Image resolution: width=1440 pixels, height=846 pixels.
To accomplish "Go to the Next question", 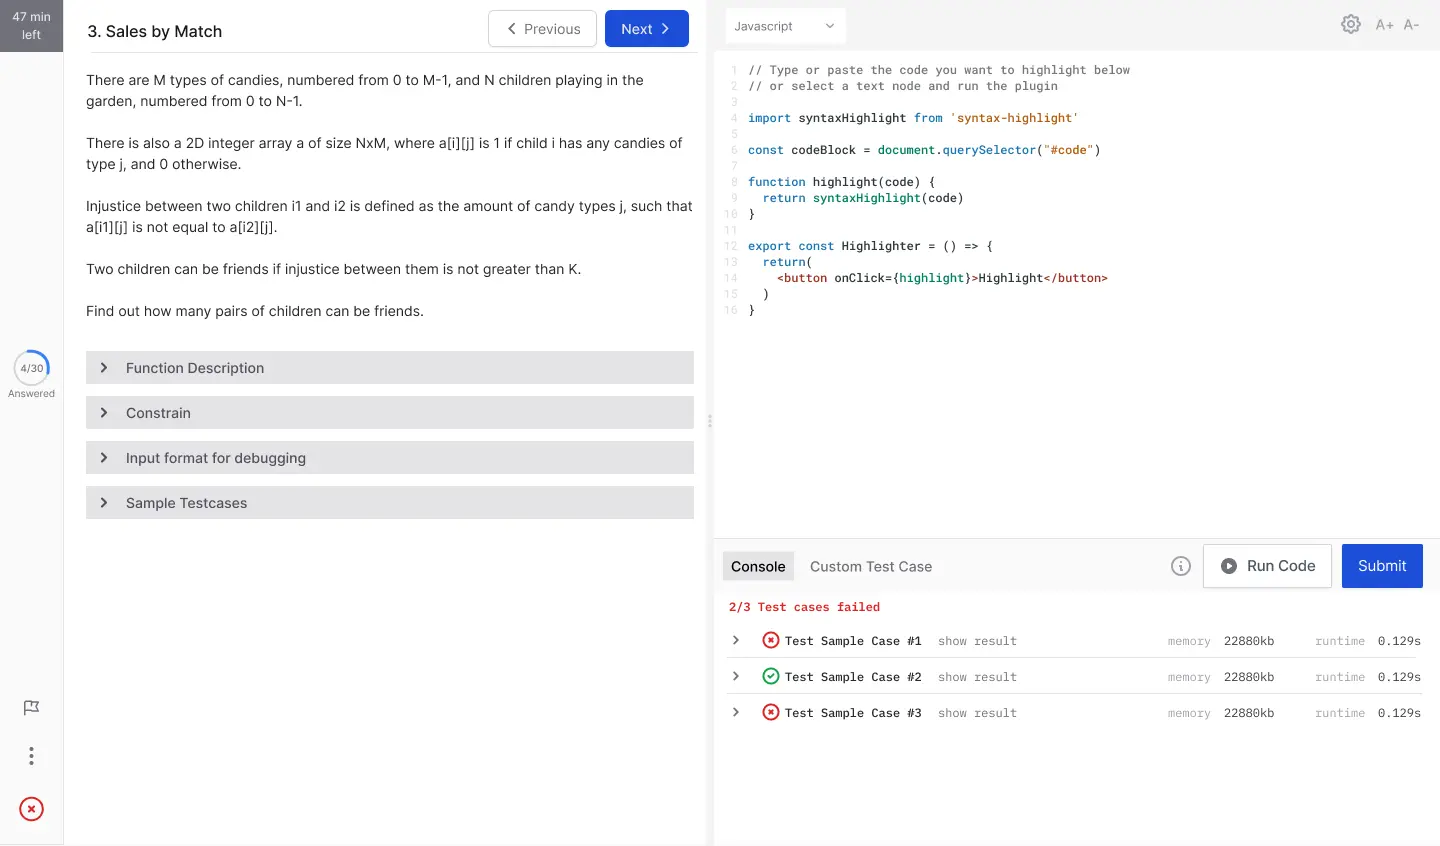I will [646, 29].
